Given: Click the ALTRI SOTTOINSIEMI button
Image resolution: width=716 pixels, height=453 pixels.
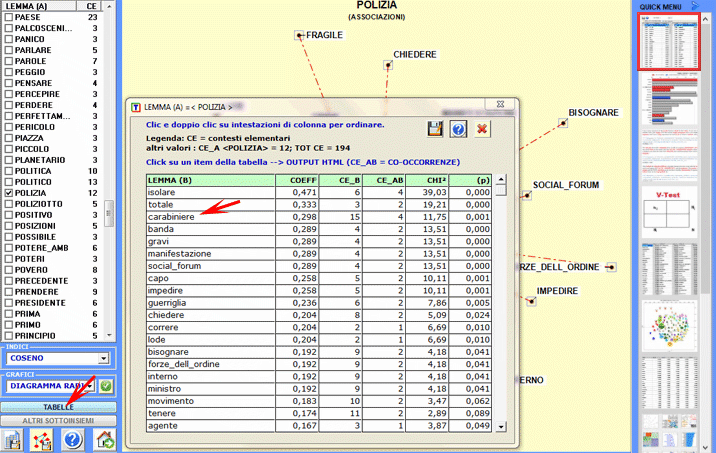Looking at the screenshot, I should (58, 421).
